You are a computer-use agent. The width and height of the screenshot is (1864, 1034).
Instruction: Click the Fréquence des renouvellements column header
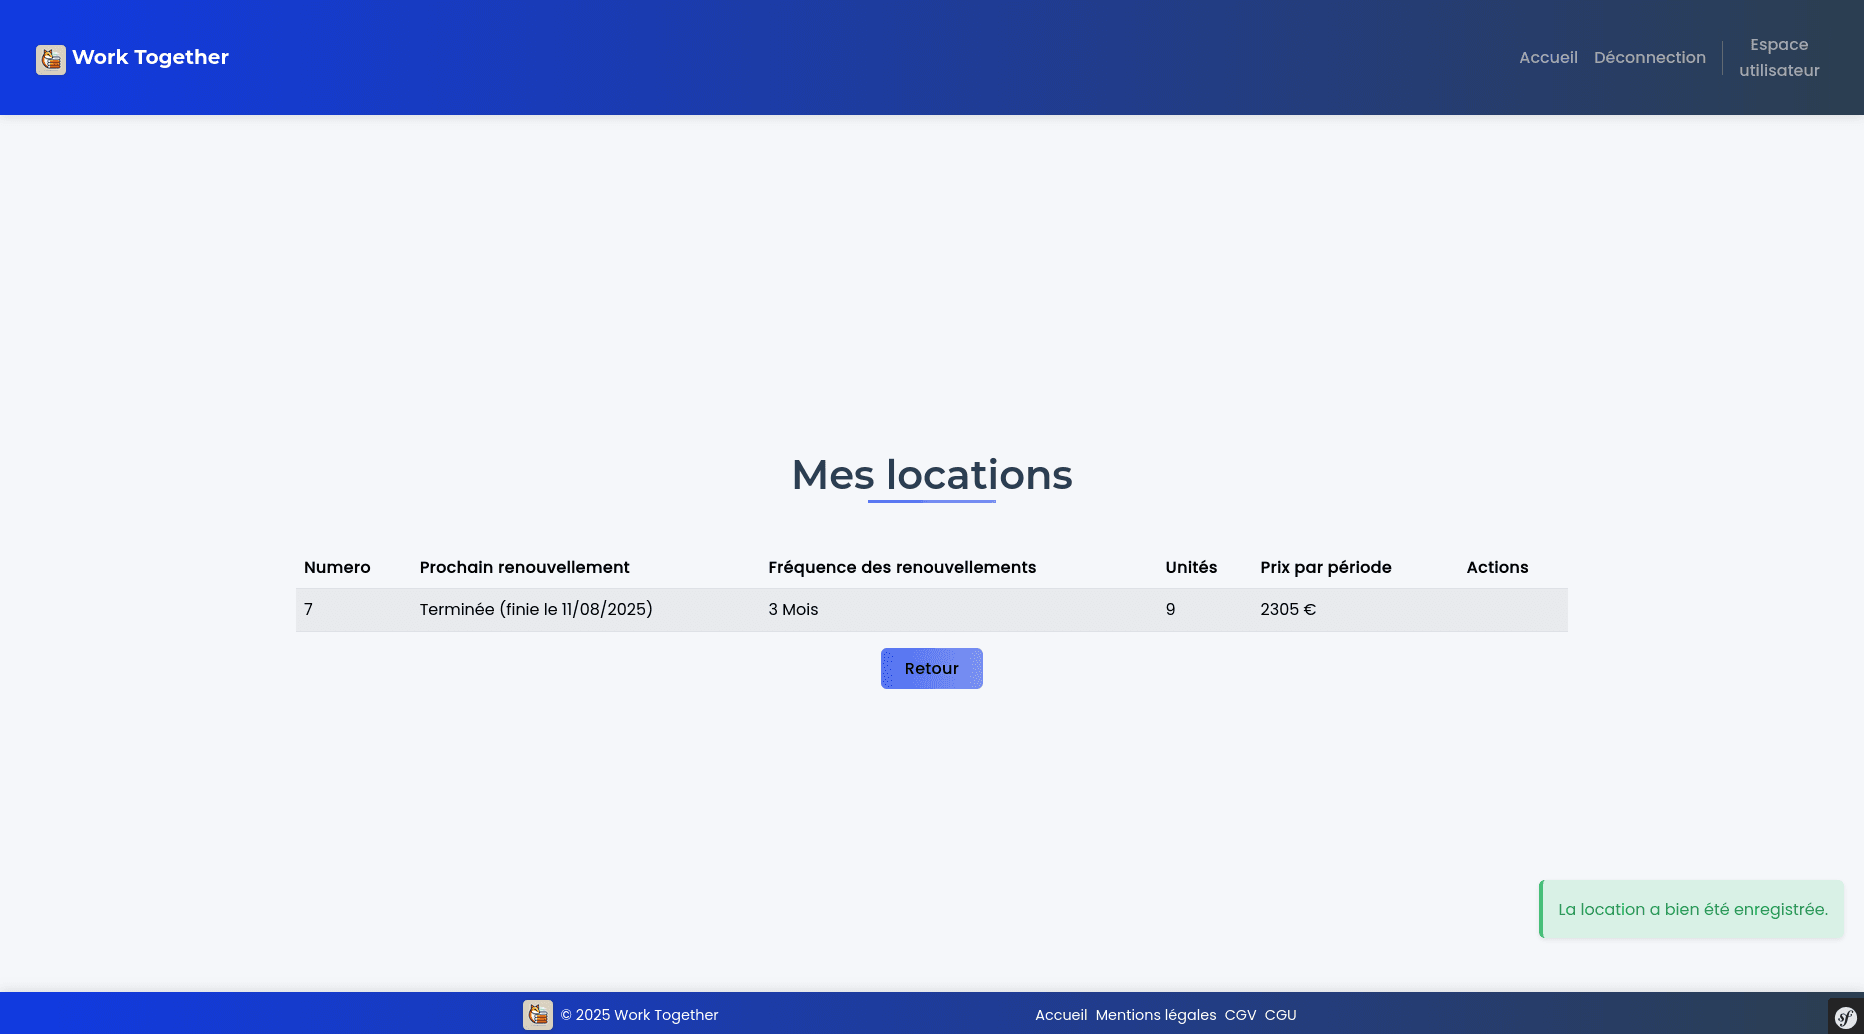(x=901, y=567)
